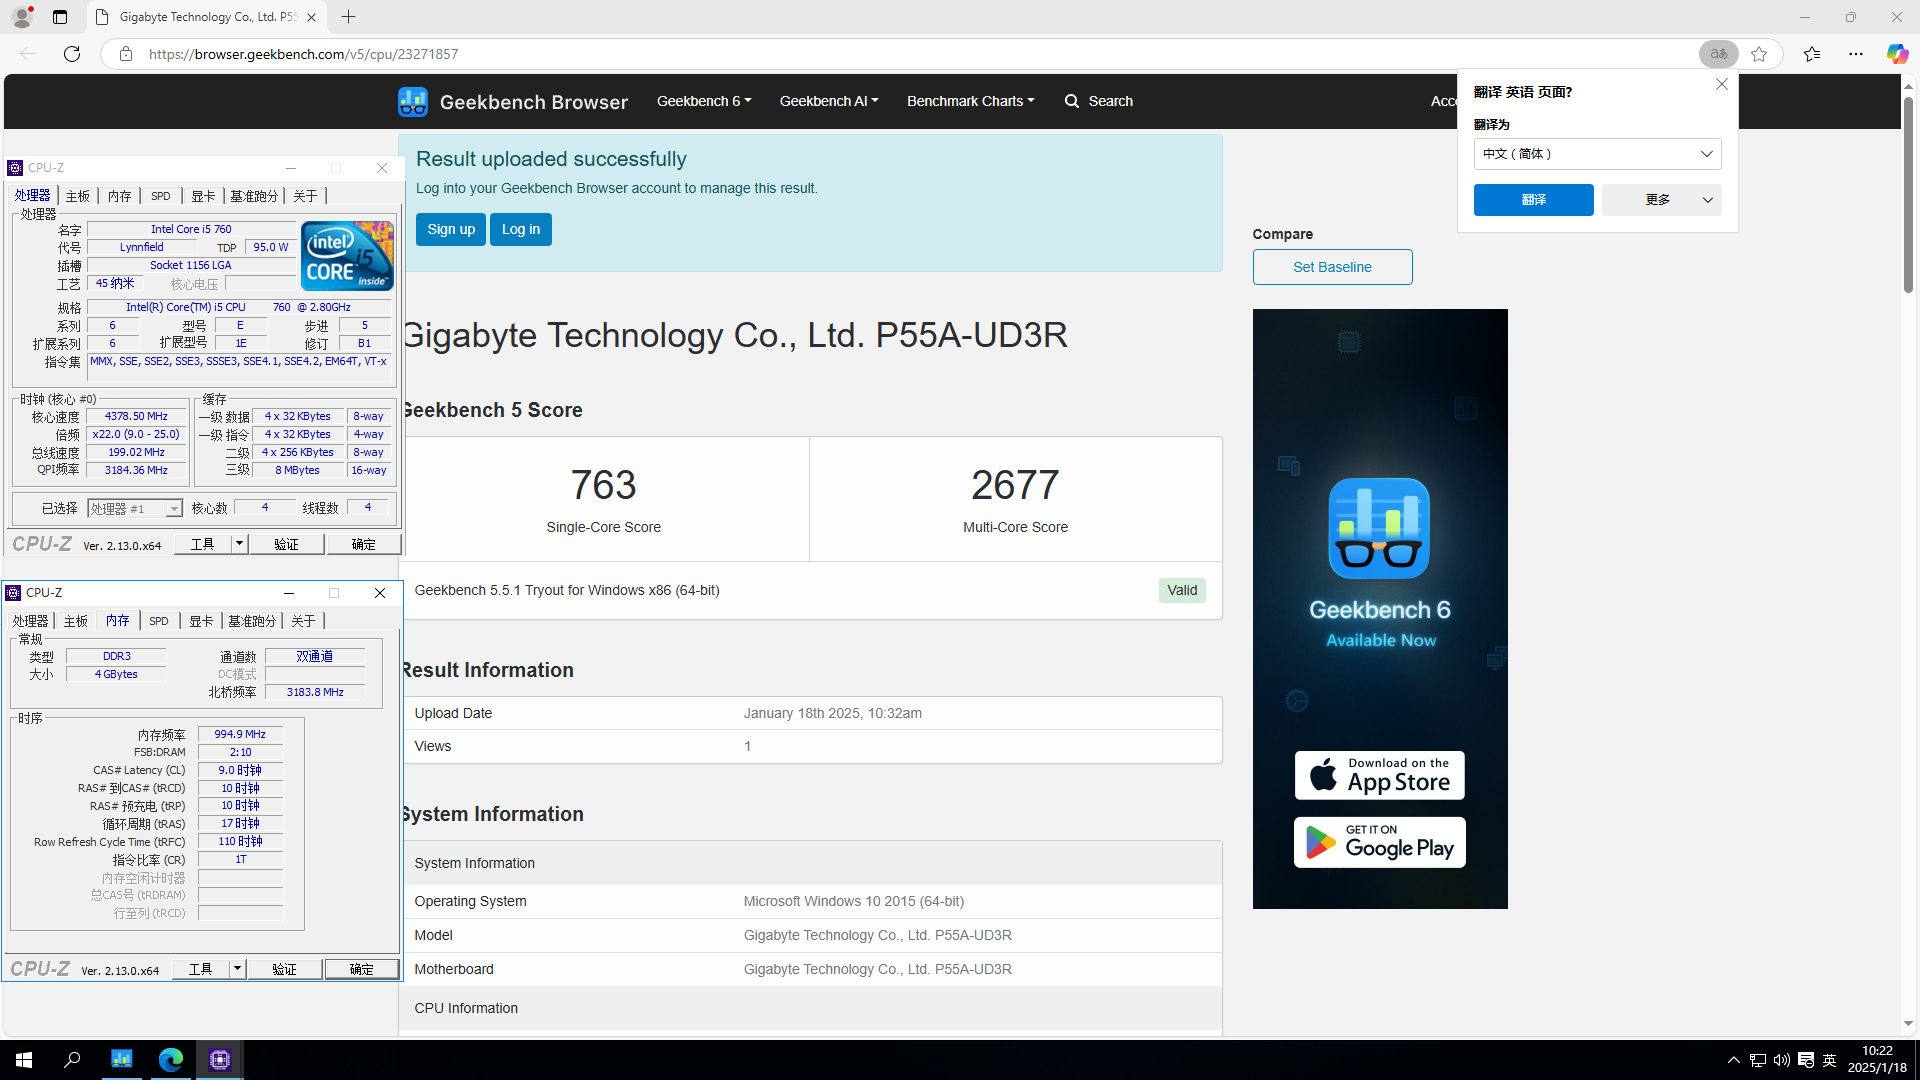Viewport: 1920px width, 1080px height.
Task: Open the 处理器 #1 selection dropdown in CPU-Z
Action: pyautogui.click(x=134, y=508)
